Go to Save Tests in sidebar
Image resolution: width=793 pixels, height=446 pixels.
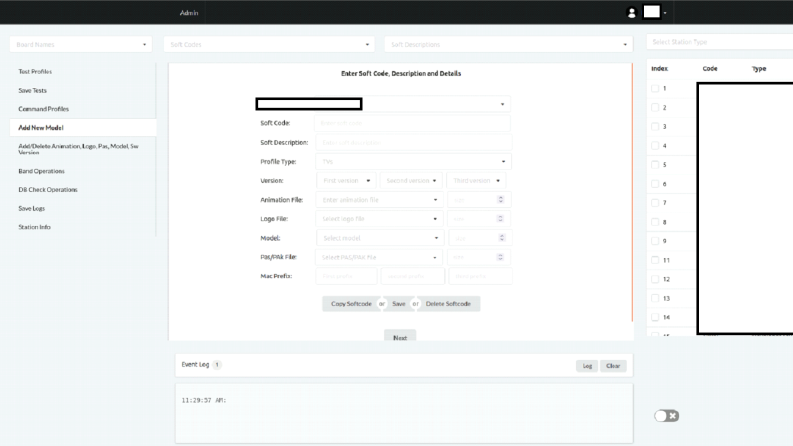point(32,91)
